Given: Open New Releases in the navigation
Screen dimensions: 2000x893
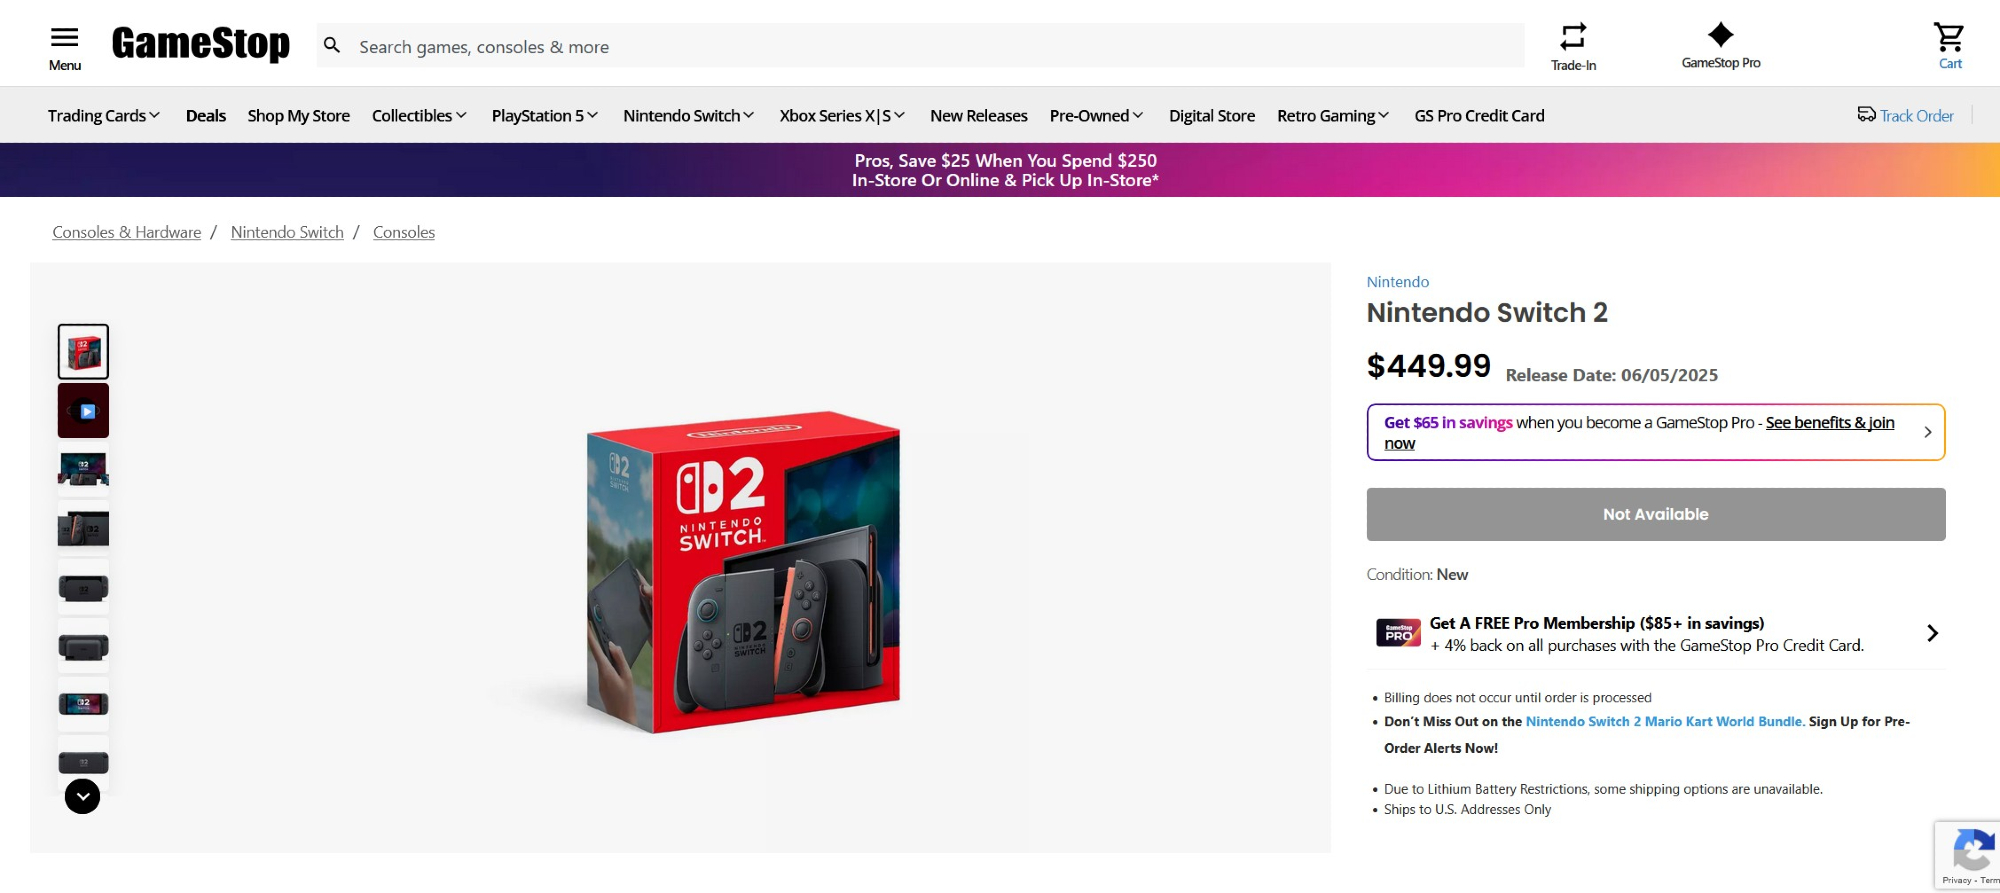Looking at the screenshot, I should [x=978, y=116].
